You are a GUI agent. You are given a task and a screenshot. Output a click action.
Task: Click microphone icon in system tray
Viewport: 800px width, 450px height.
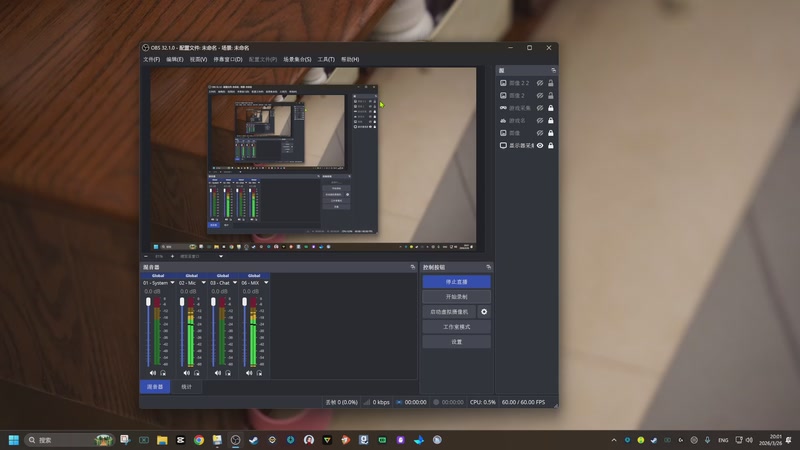pos(707,440)
